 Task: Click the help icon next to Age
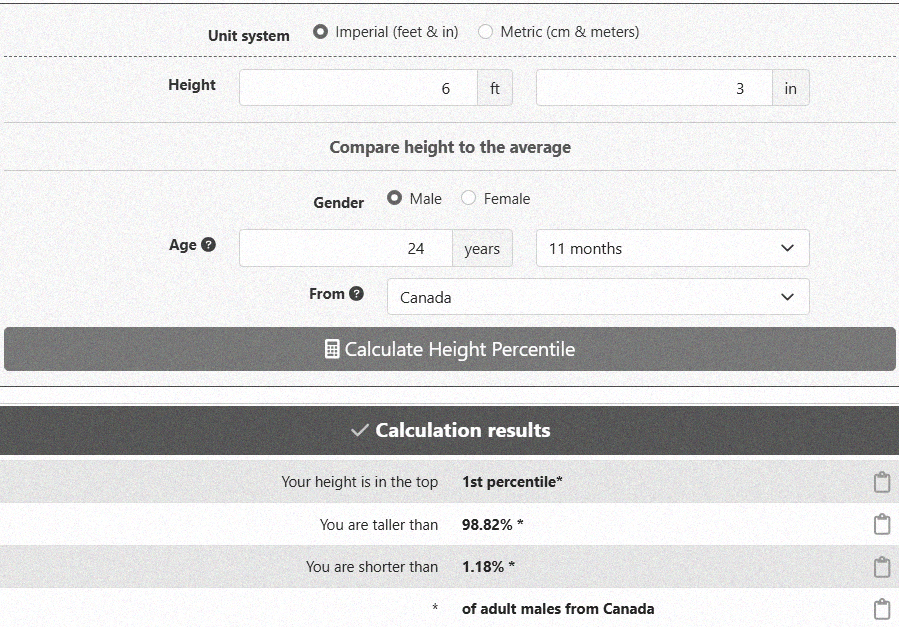pyautogui.click(x=208, y=245)
